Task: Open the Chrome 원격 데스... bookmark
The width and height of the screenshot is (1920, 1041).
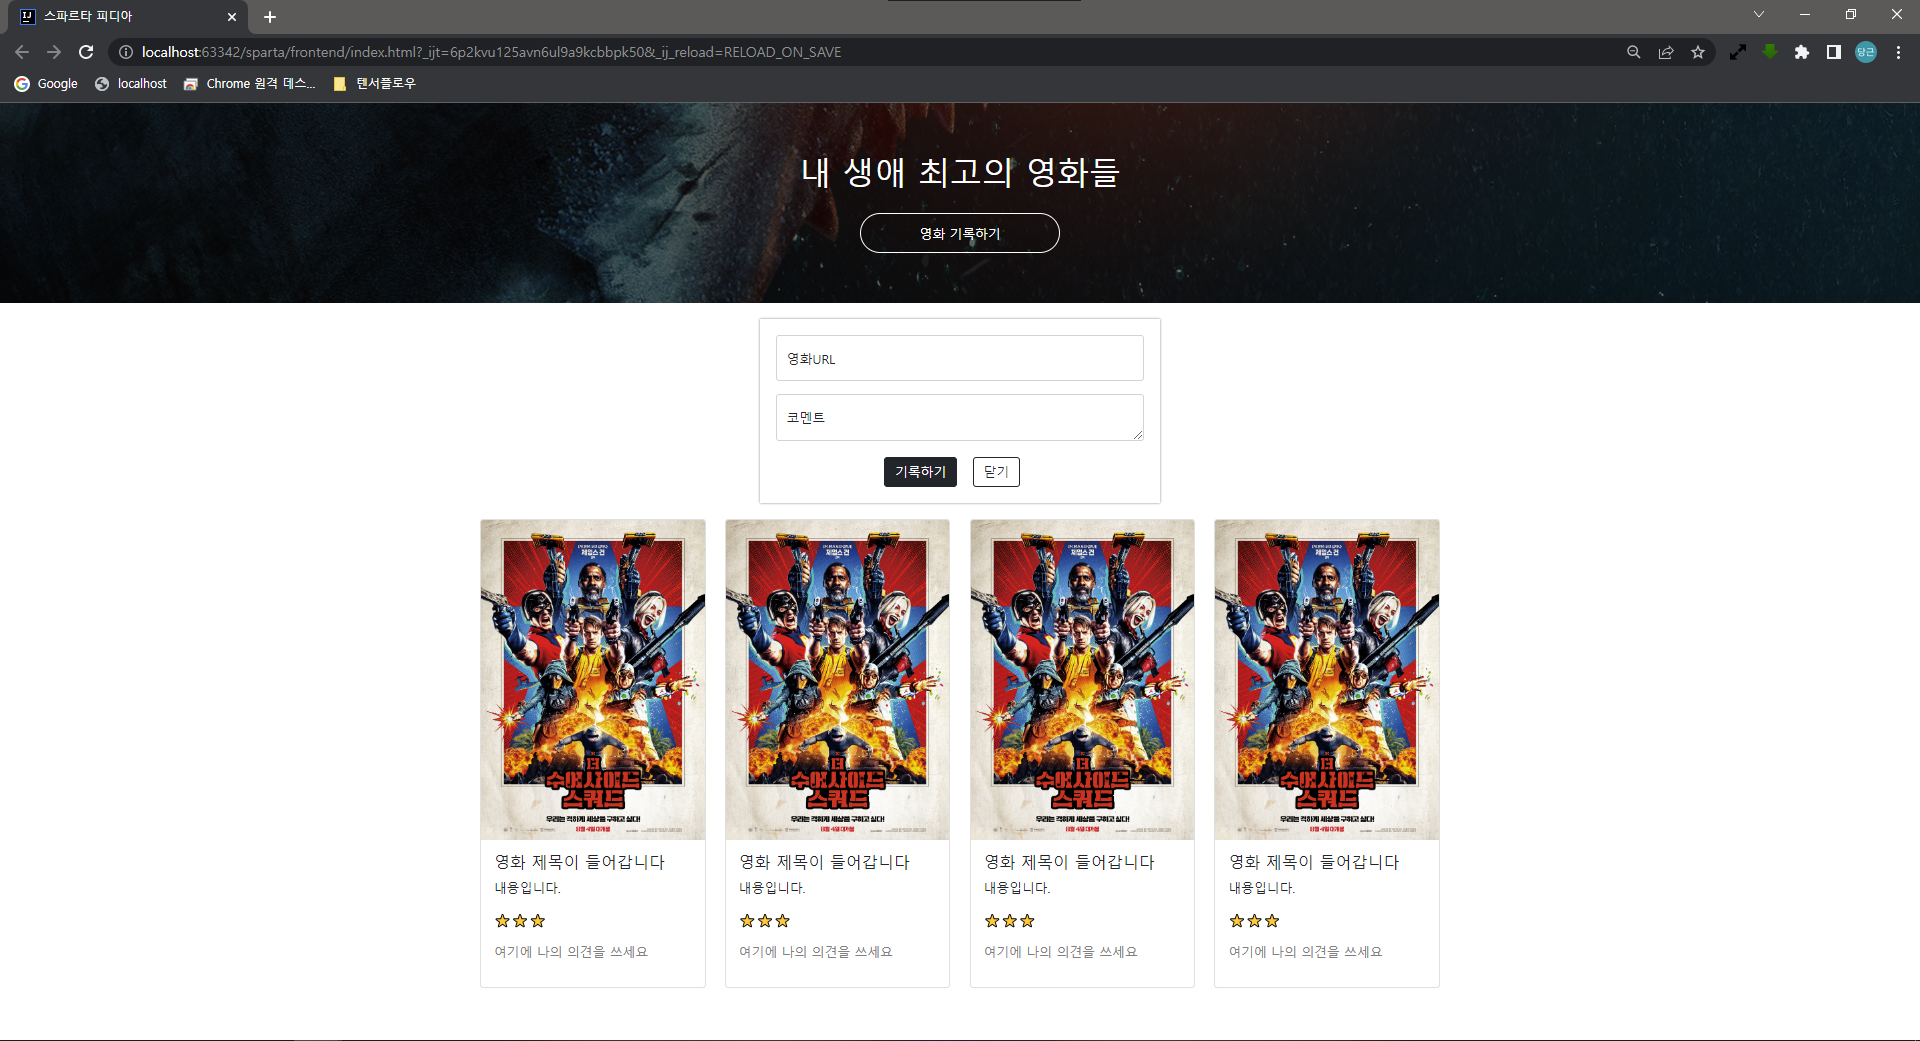Action: point(249,84)
